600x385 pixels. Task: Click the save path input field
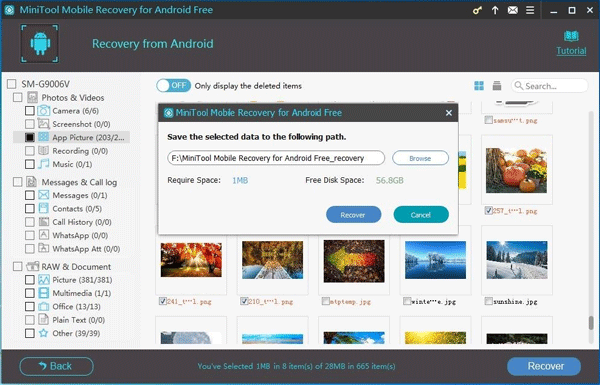(x=276, y=158)
